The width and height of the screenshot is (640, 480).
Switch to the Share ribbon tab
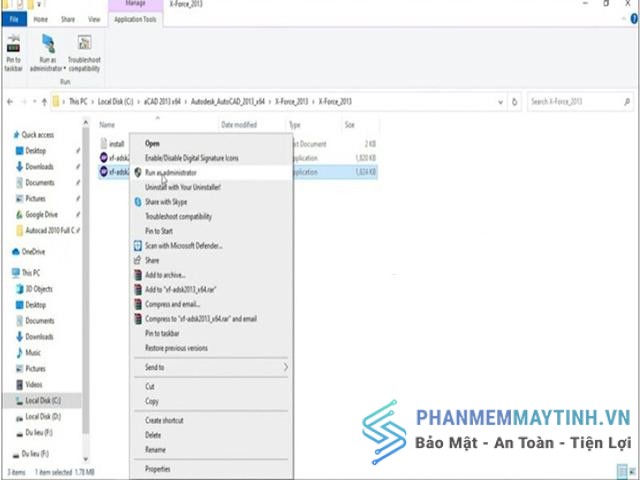68,19
